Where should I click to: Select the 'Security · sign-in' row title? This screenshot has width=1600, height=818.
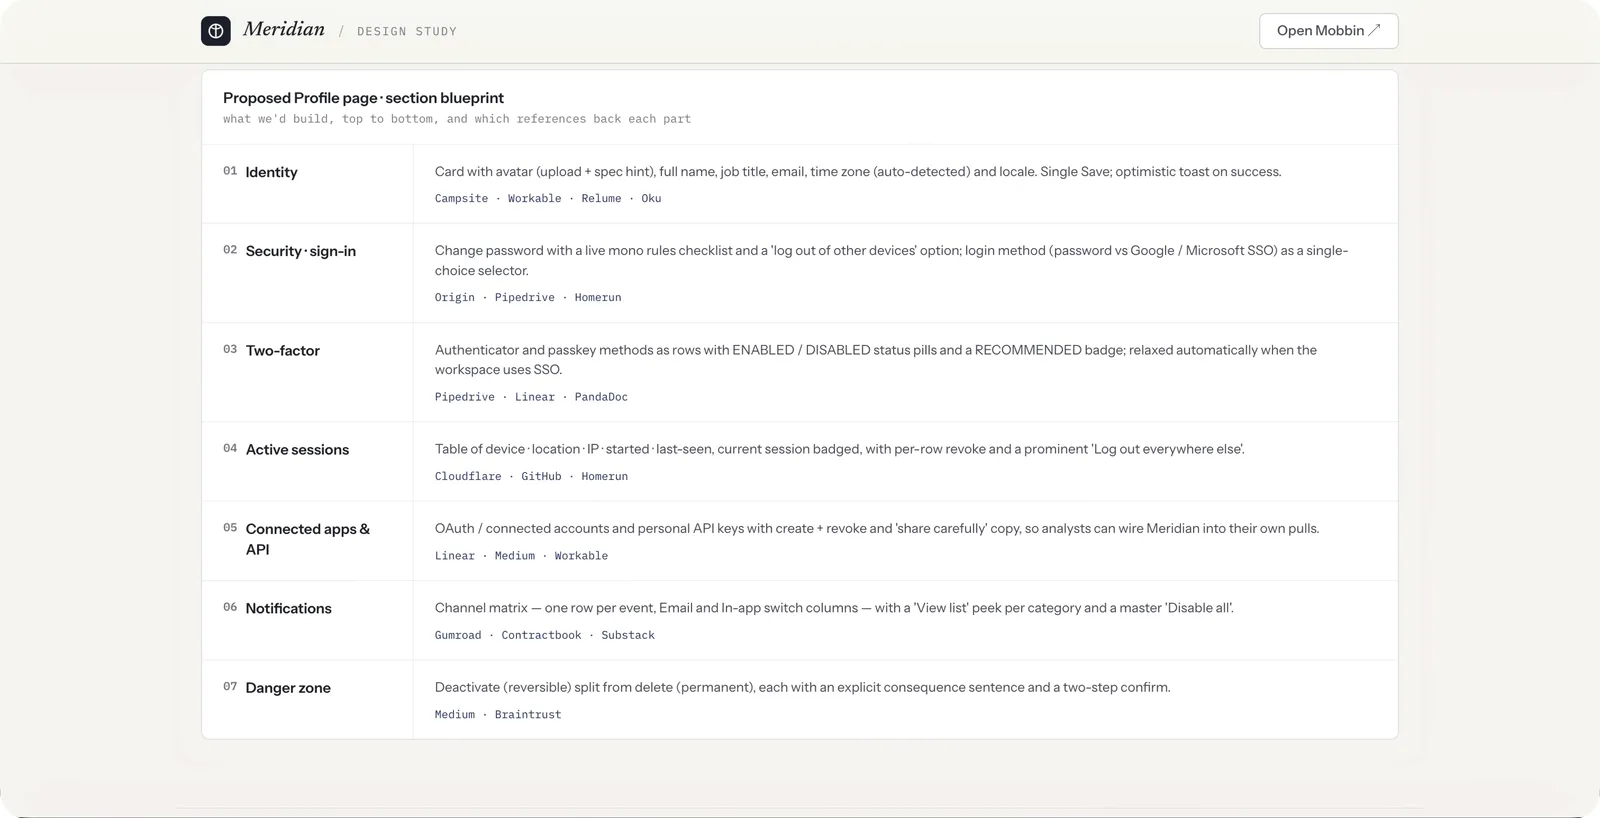(x=301, y=251)
